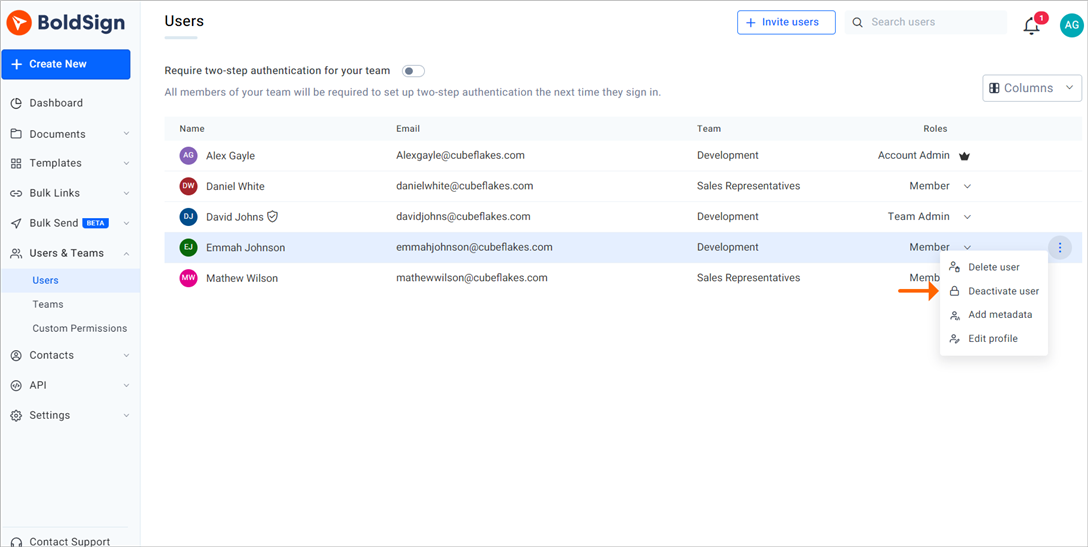Screen dimensions: 1088x547
Task: Select Edit profile menu option
Action: [x=992, y=339]
